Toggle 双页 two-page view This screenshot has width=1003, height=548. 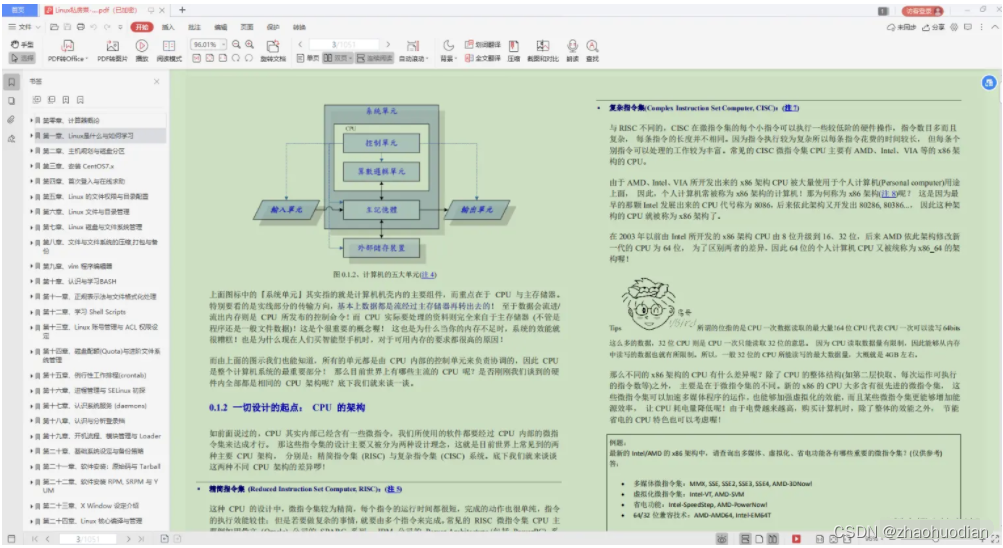(337, 58)
